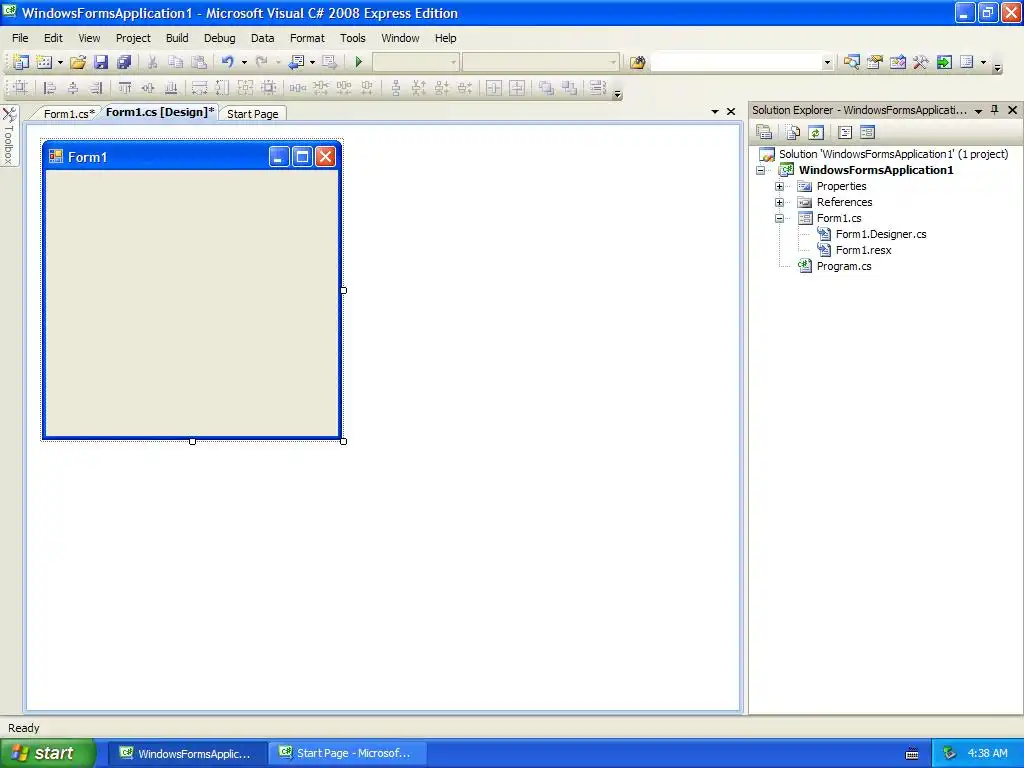Screen dimensions: 1024x768
Task: Click the Save All icon
Action: point(124,62)
